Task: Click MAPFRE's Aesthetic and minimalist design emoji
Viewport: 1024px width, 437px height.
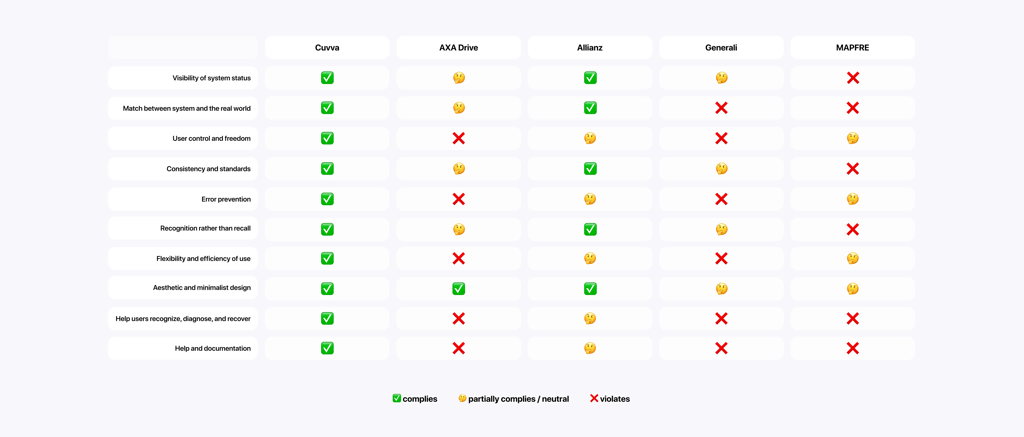Action: (x=852, y=288)
